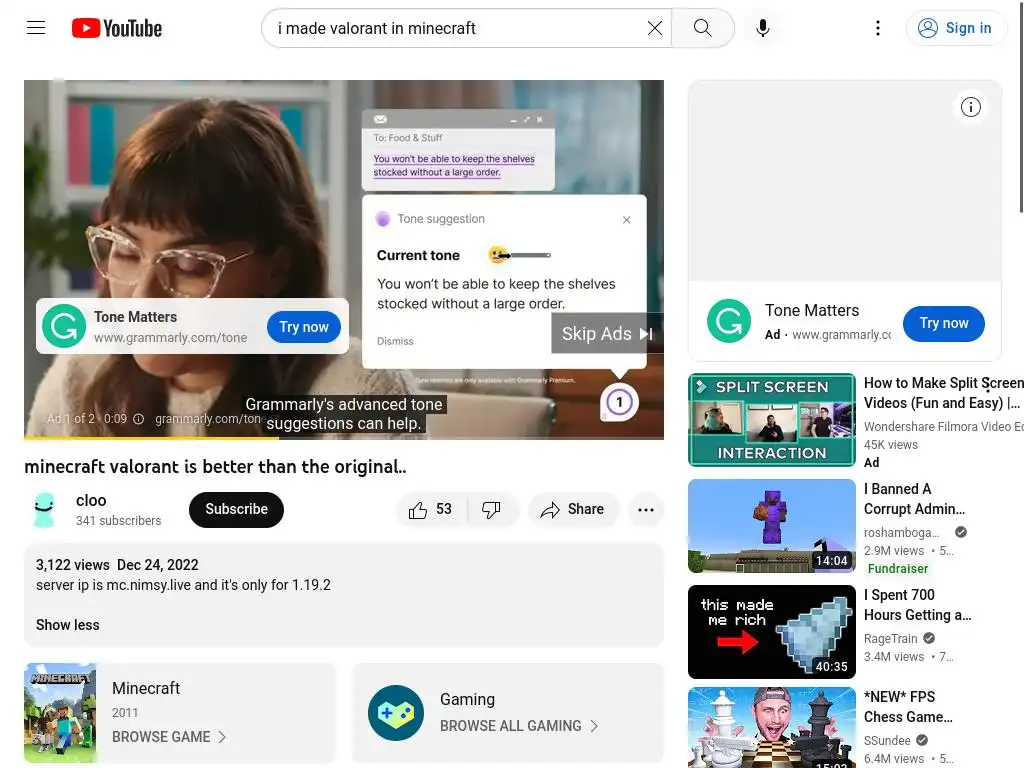This screenshot has width=1024, height=768.
Task: Start voice search with microphone icon
Action: coord(762,28)
